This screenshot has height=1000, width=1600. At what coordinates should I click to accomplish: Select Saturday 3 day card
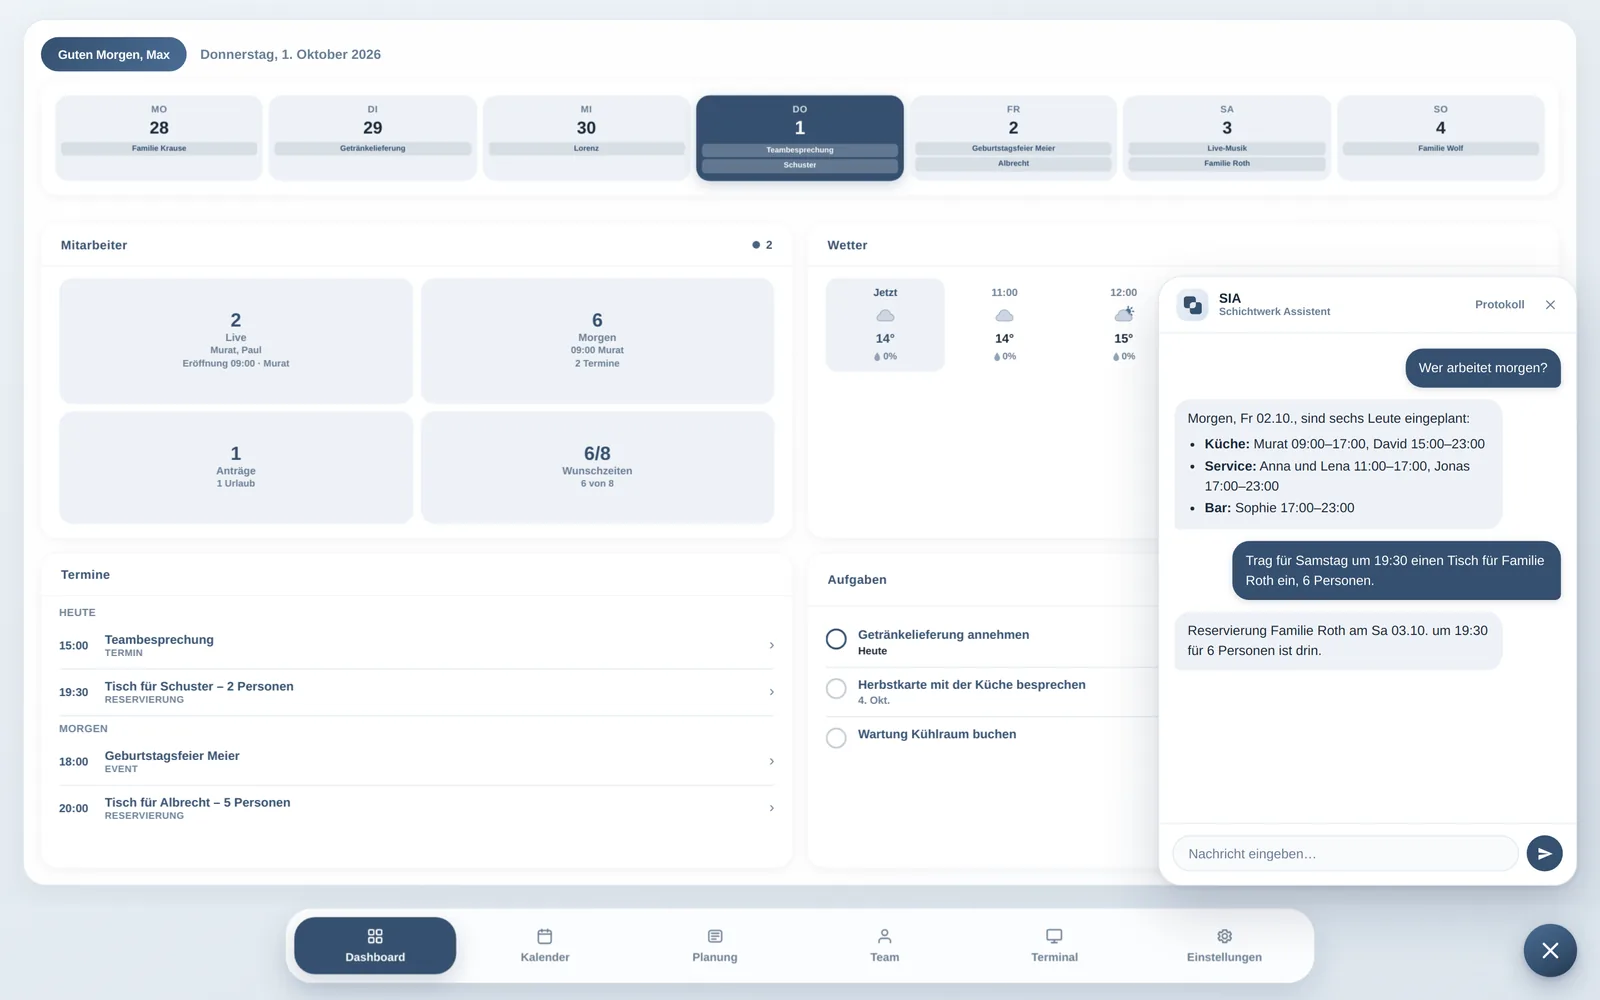[x=1227, y=138]
